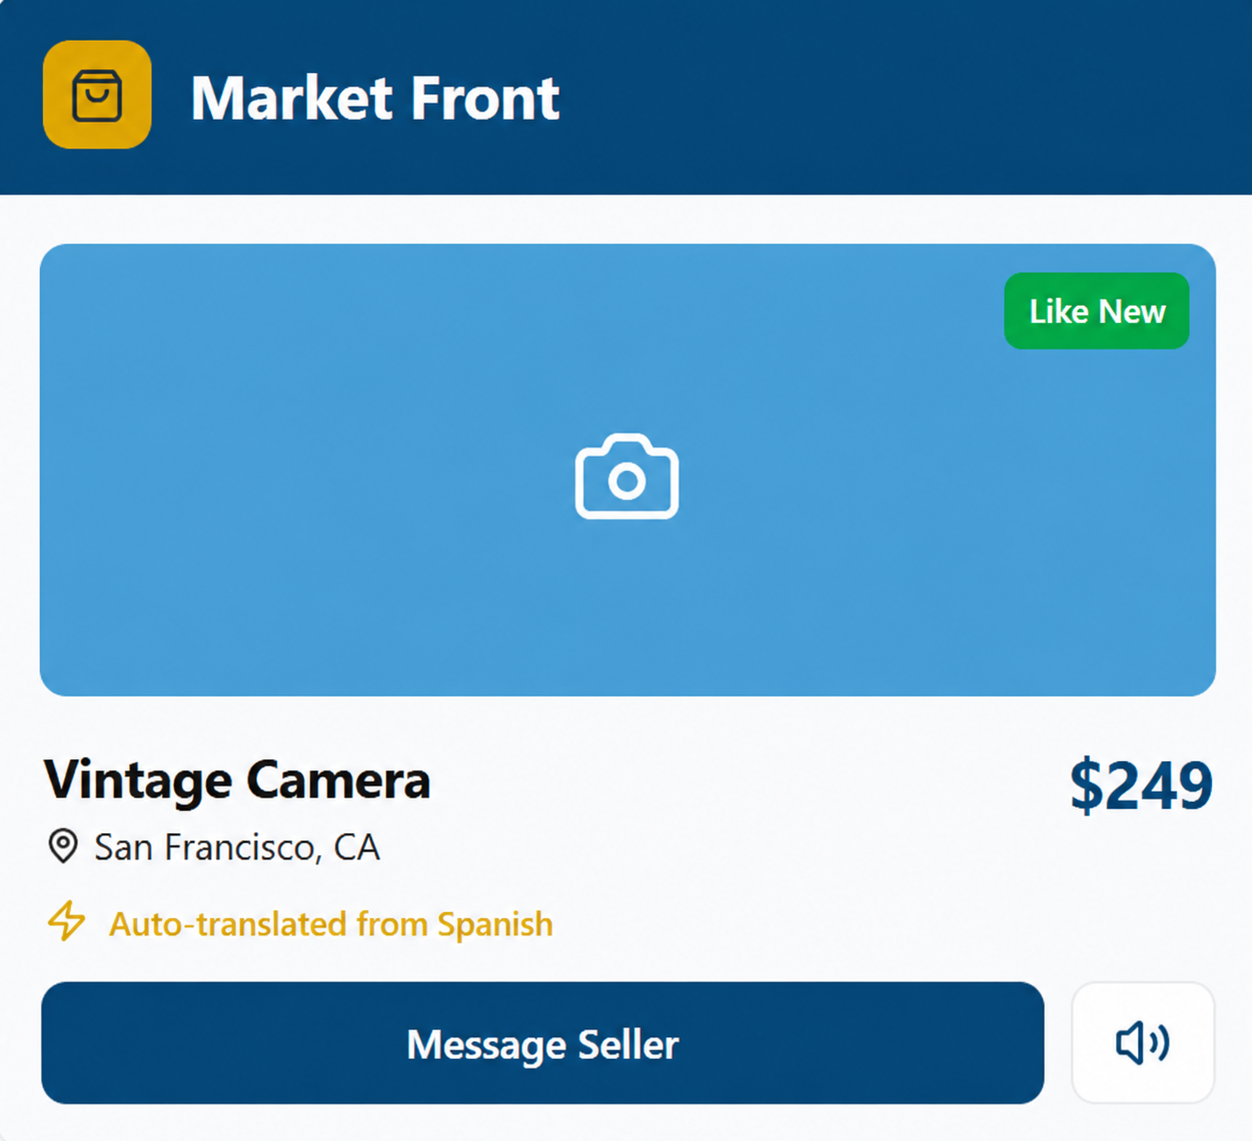
Task: Message the seller using the Message Seller button
Action: tap(543, 1043)
